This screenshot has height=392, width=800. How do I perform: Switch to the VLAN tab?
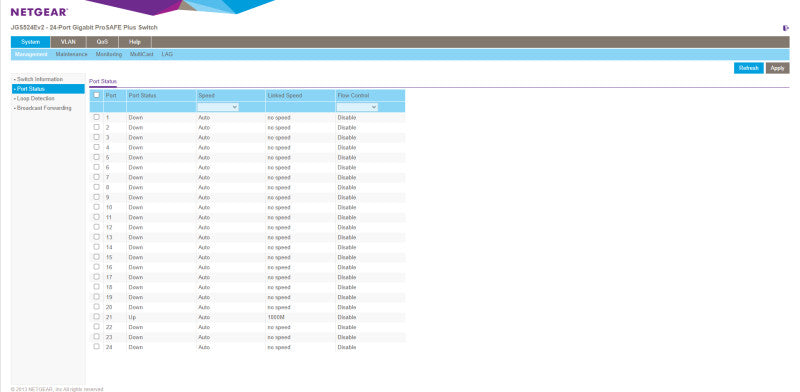point(68,42)
